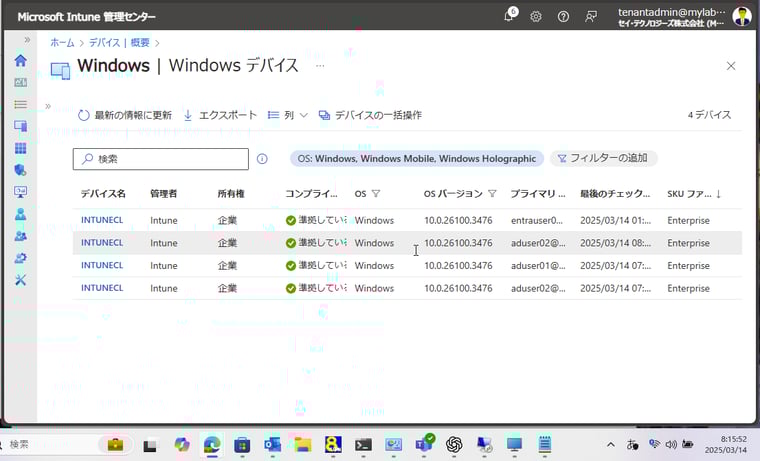Show hidden system tray icons chevron
Screen dimensions: 760x461
pyautogui.click(x=611, y=445)
